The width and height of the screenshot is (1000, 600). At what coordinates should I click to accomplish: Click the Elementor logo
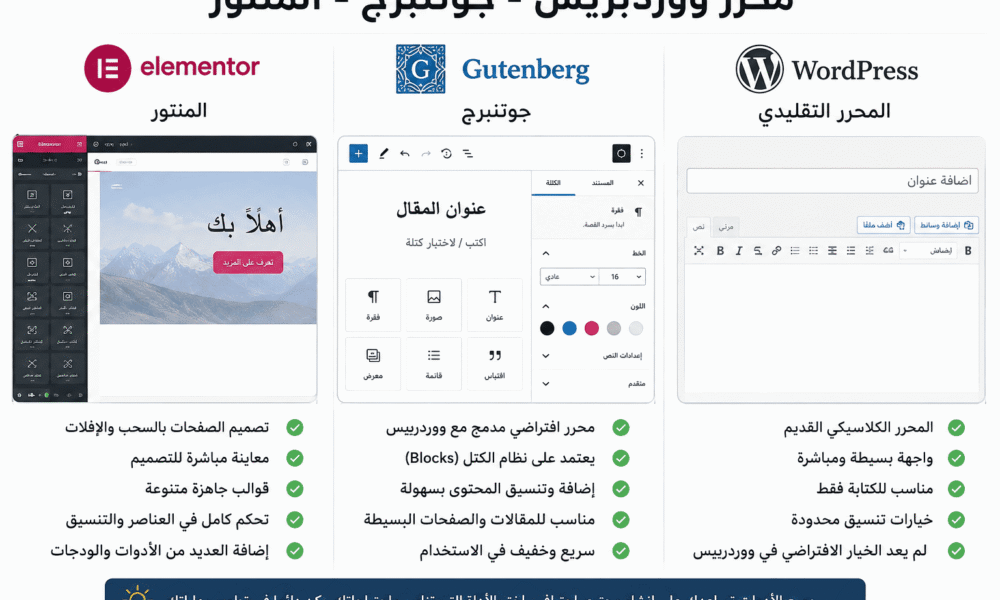click(172, 68)
